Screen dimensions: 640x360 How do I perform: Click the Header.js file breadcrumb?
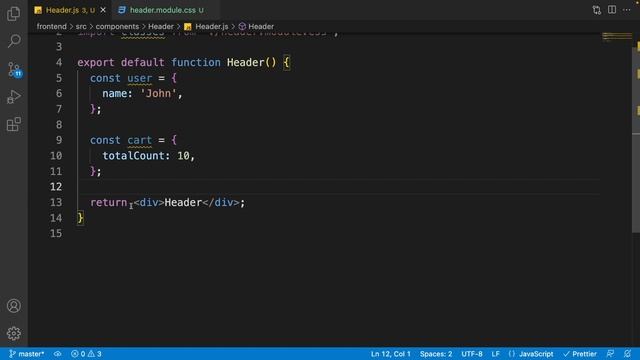(207, 27)
